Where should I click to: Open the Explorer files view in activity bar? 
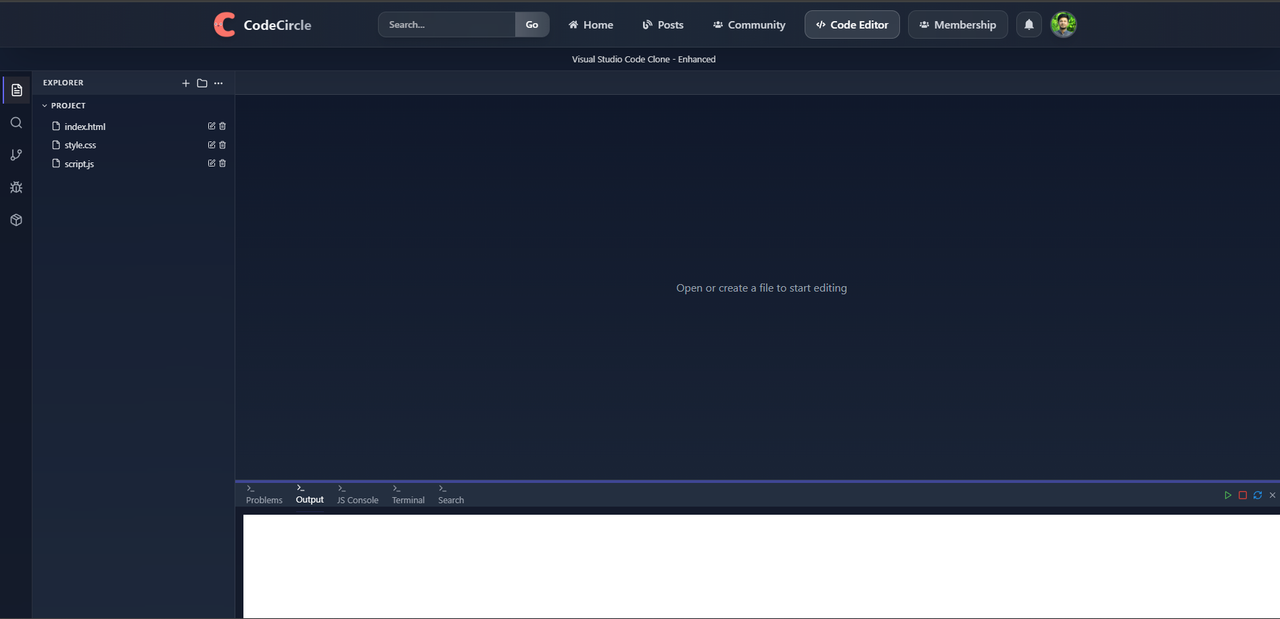[16, 90]
